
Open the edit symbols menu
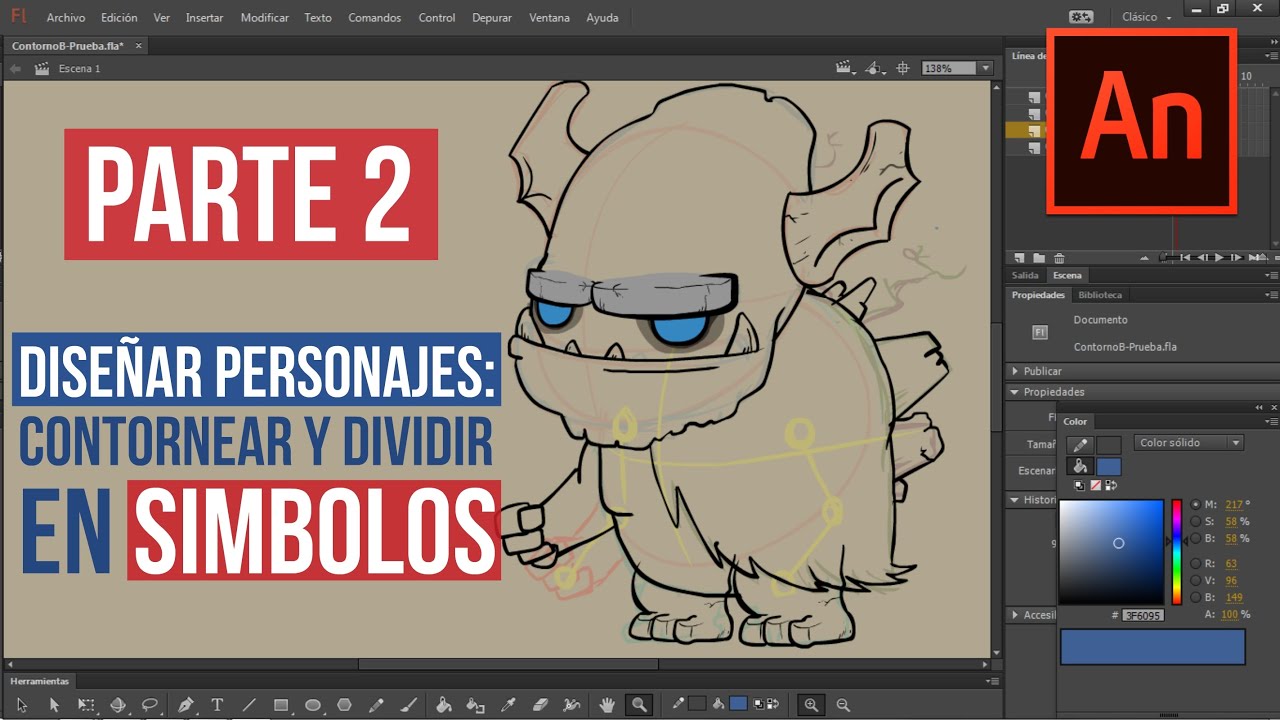pyautogui.click(x=875, y=68)
